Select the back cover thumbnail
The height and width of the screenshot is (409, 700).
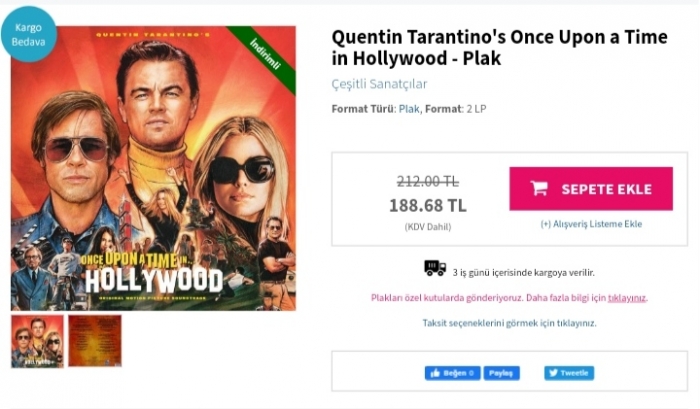[x=95, y=341]
